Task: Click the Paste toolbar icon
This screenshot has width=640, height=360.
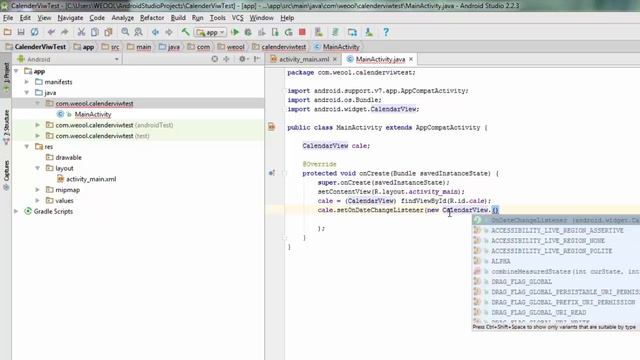Action: pos(108,32)
